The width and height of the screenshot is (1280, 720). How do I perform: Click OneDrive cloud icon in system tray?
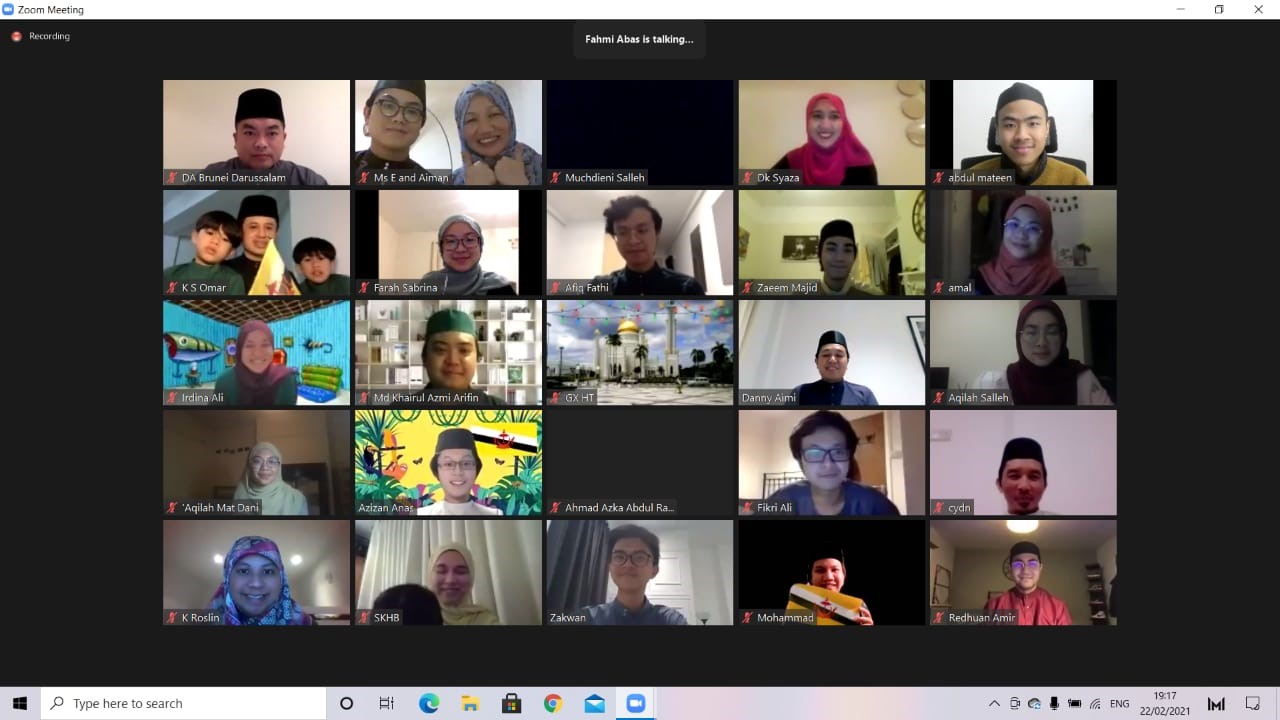pos(1035,704)
